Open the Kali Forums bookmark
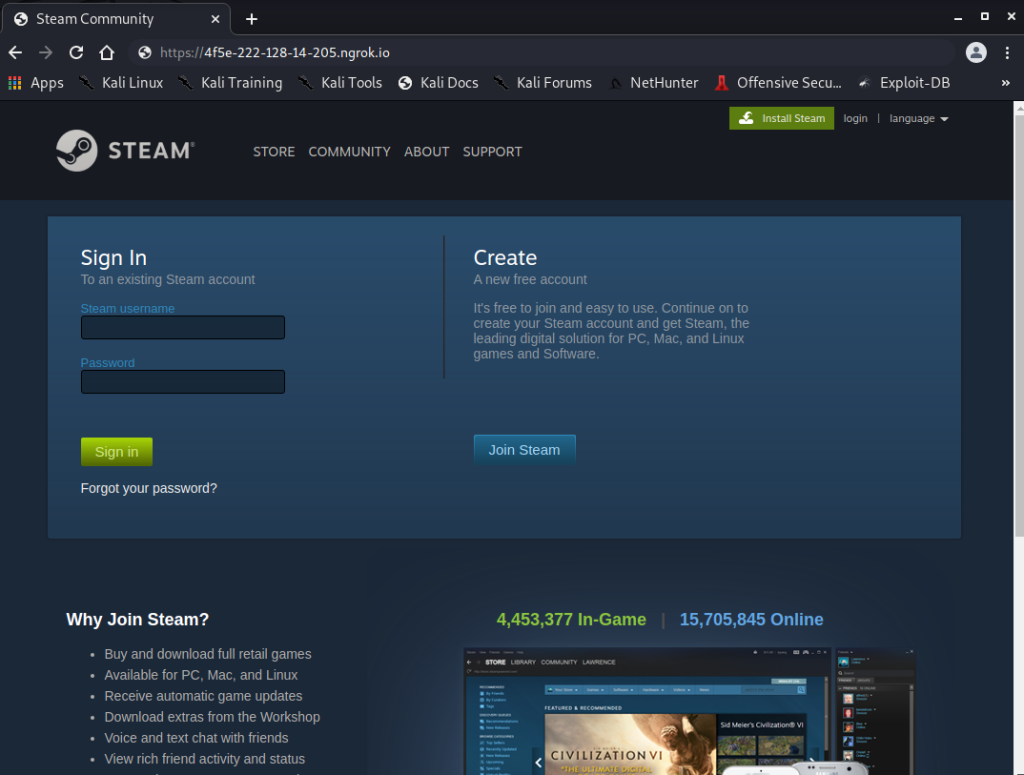This screenshot has height=775, width=1024. [x=543, y=83]
